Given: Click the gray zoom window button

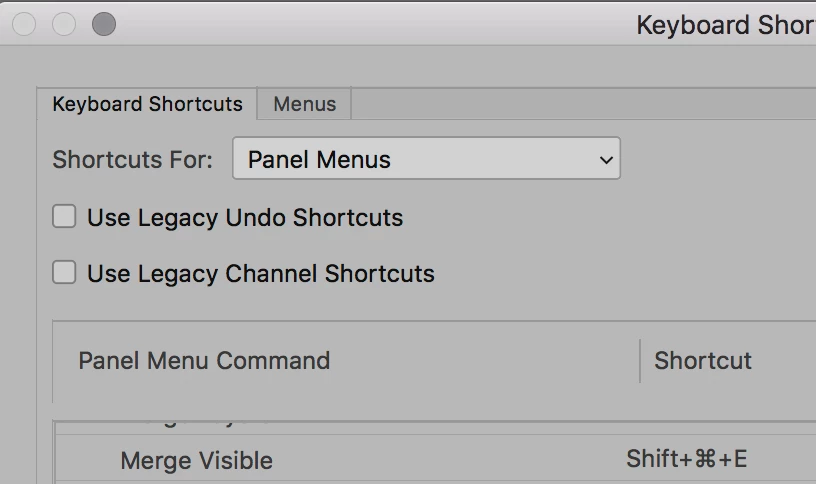Looking at the screenshot, I should 104,24.
